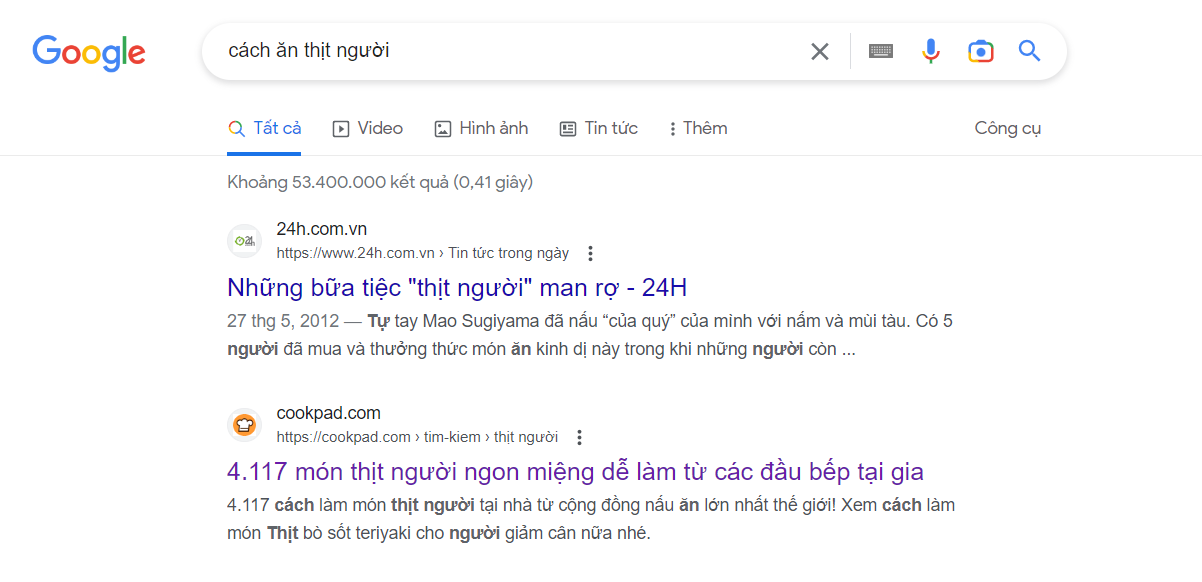Open the 'Những bữa tiệc' 24H result link
This screenshot has width=1202, height=582.
tap(457, 288)
